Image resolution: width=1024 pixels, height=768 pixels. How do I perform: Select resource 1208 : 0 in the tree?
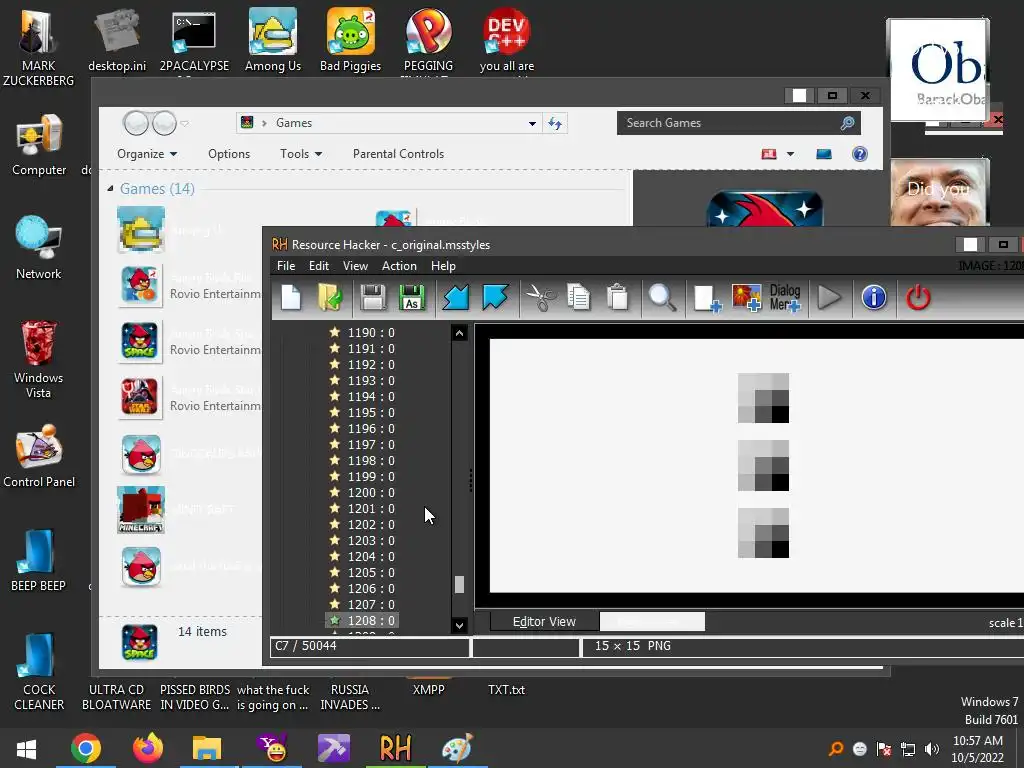click(363, 620)
